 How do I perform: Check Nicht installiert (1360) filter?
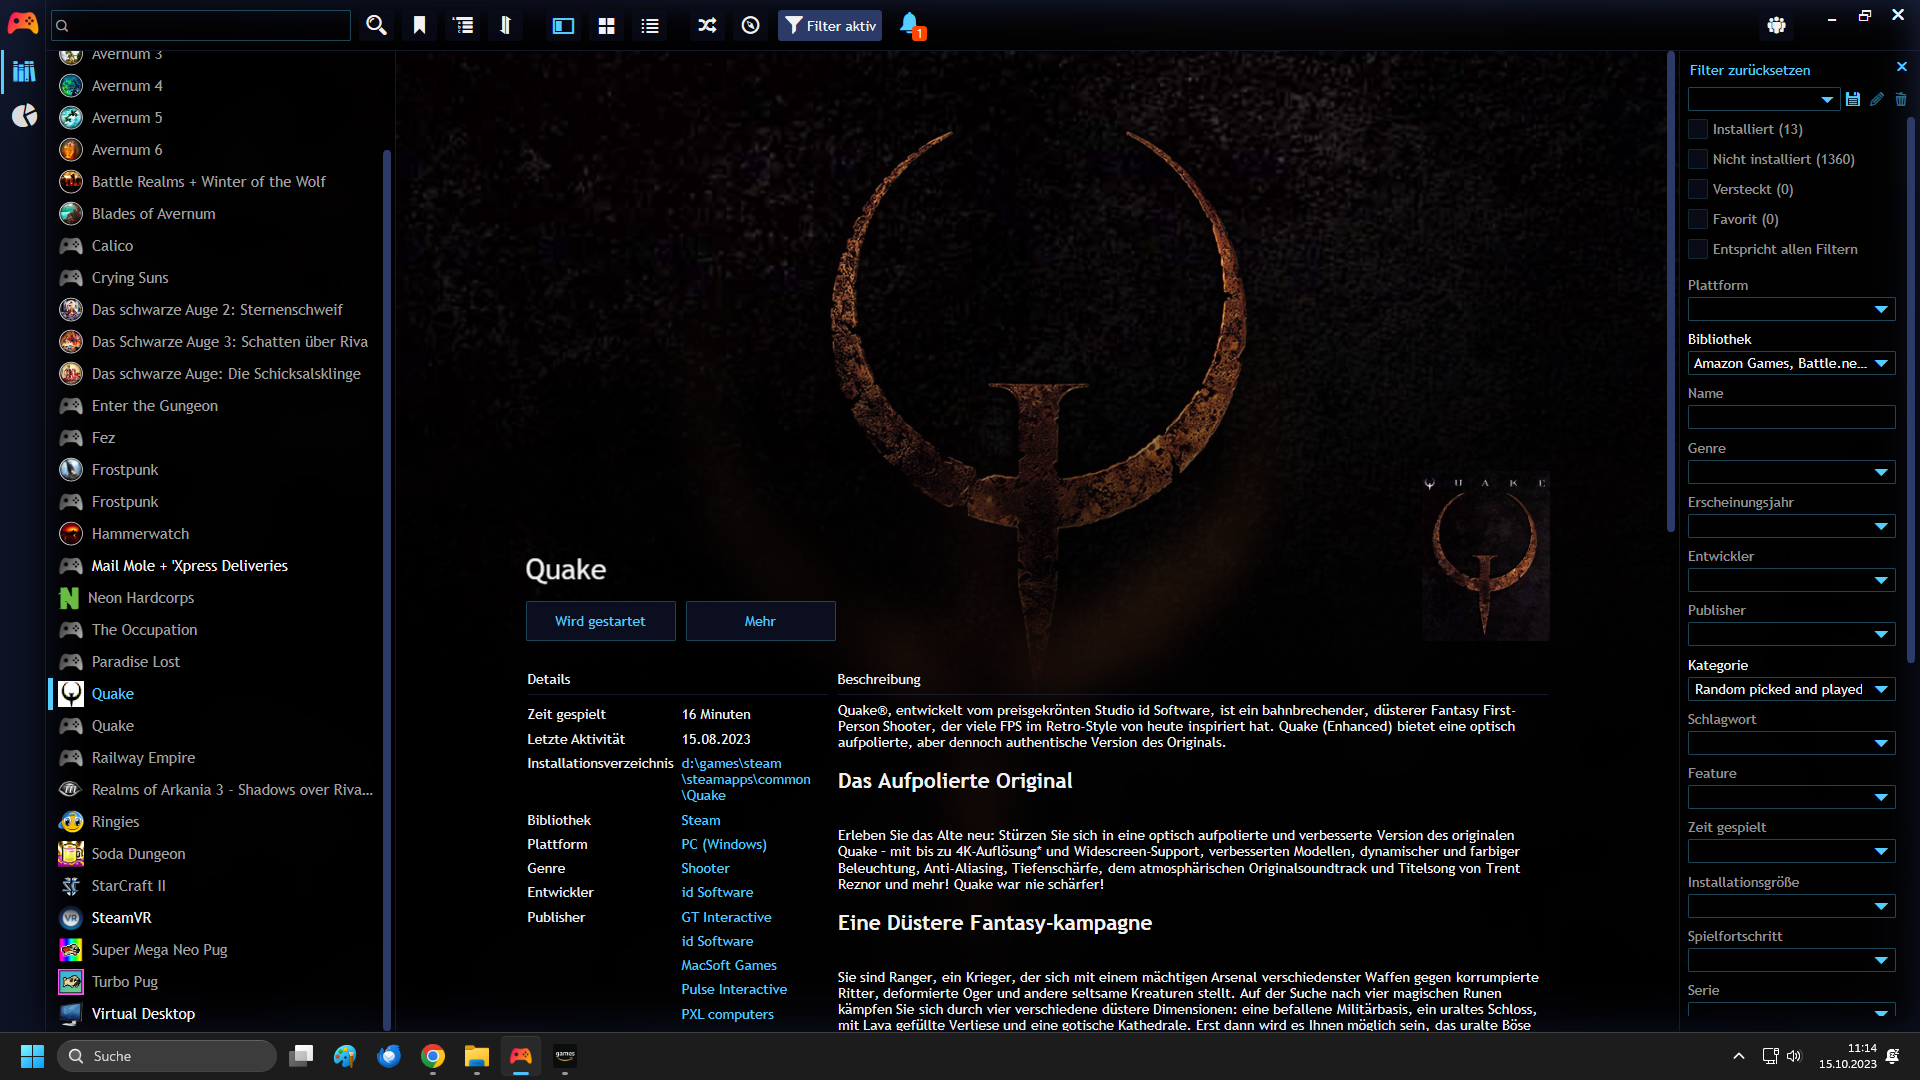(1697, 159)
